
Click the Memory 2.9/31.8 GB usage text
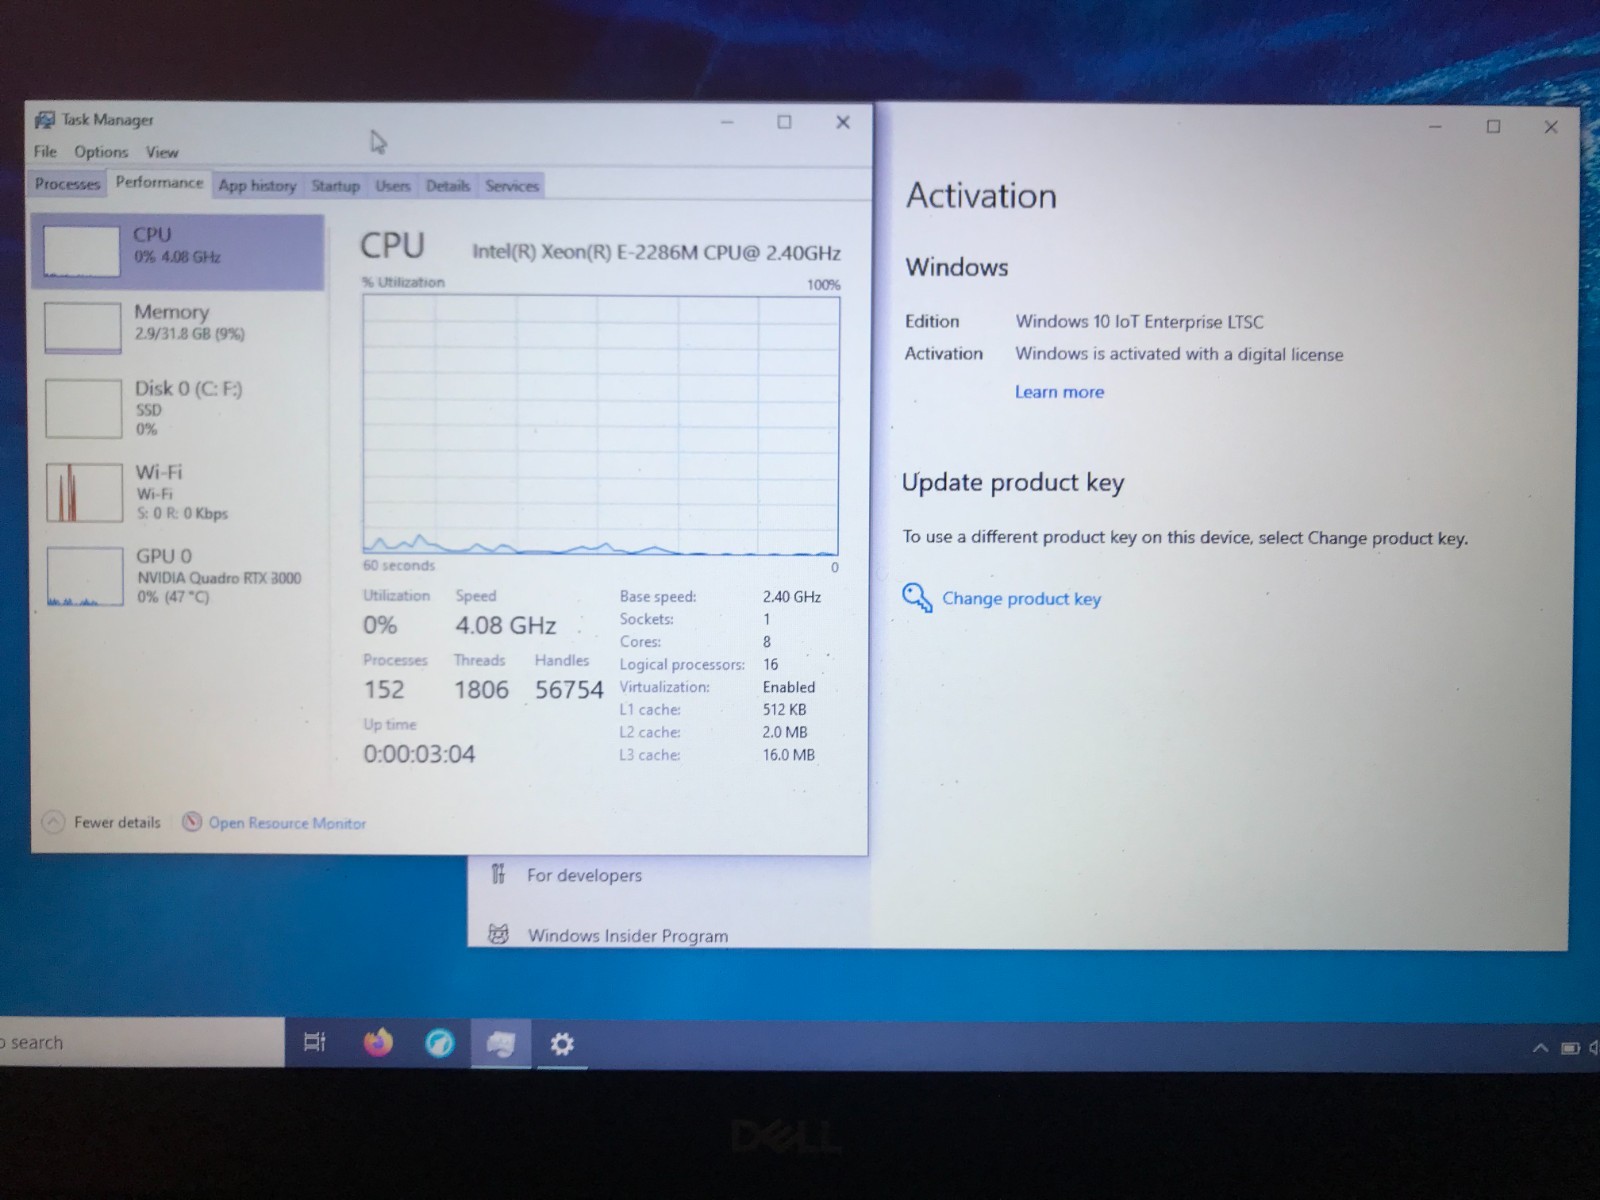click(189, 334)
